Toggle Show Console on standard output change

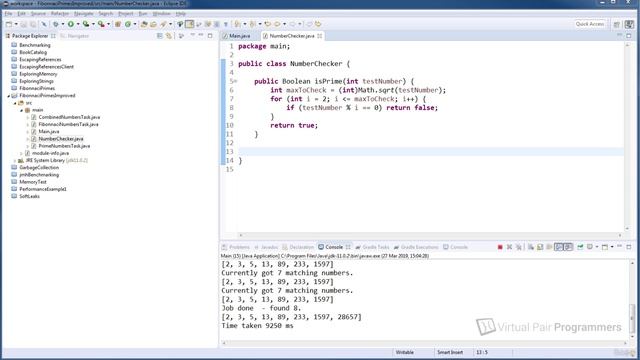point(559,247)
